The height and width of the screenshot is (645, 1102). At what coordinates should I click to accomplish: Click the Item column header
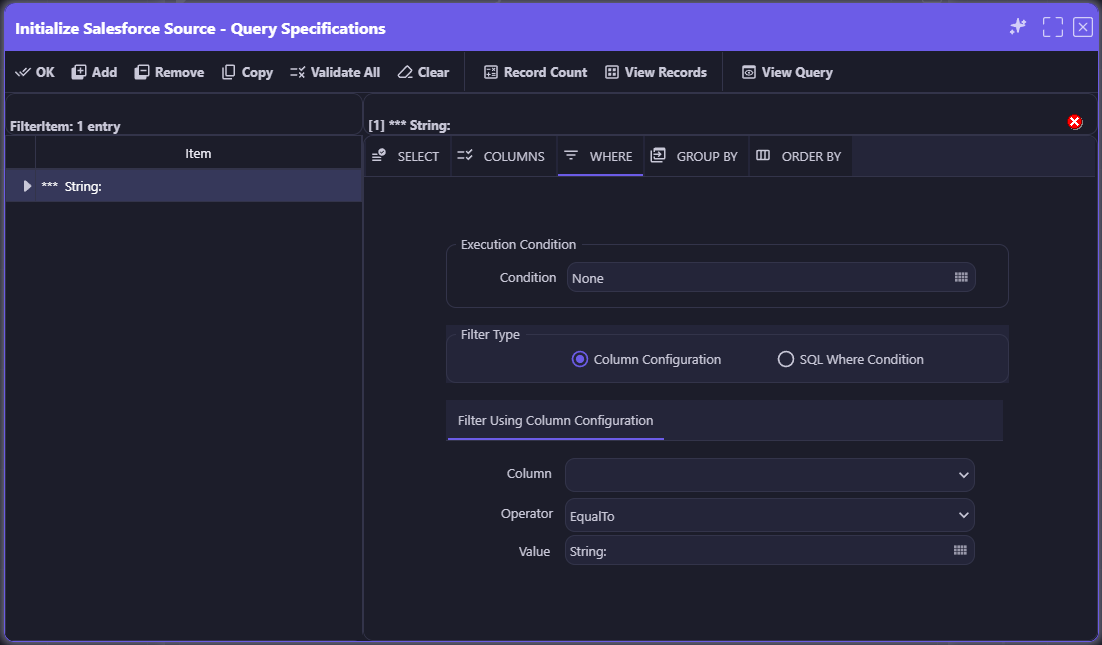pyautogui.click(x=198, y=153)
